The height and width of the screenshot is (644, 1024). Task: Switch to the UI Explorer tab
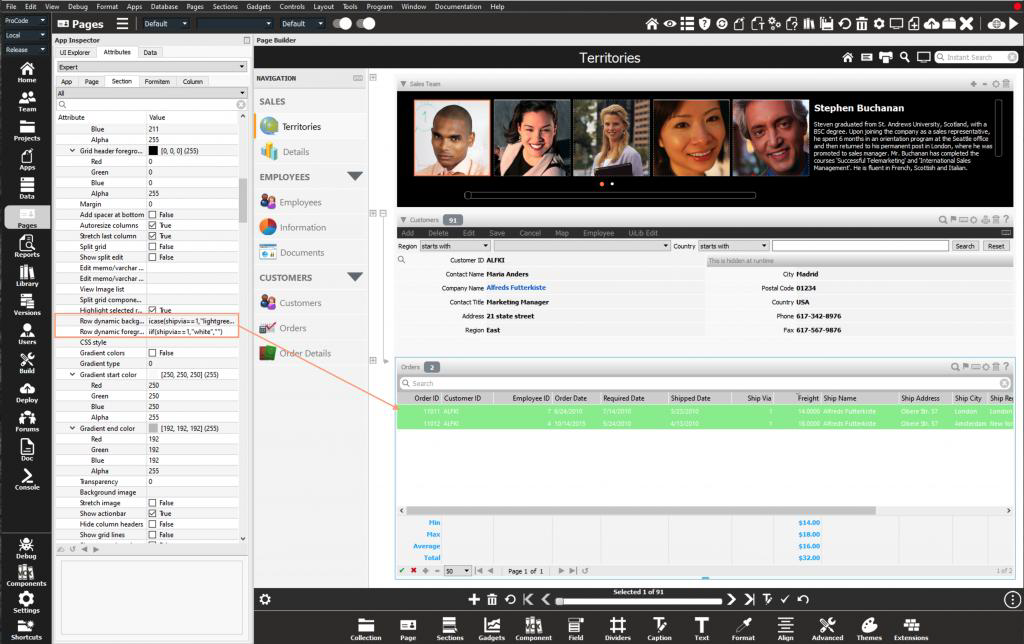(x=75, y=52)
